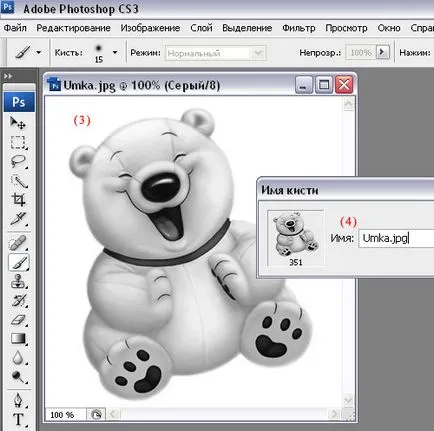Screen dimensions: 434x431
Task: Click the Имя brush name input field
Action: click(x=396, y=238)
